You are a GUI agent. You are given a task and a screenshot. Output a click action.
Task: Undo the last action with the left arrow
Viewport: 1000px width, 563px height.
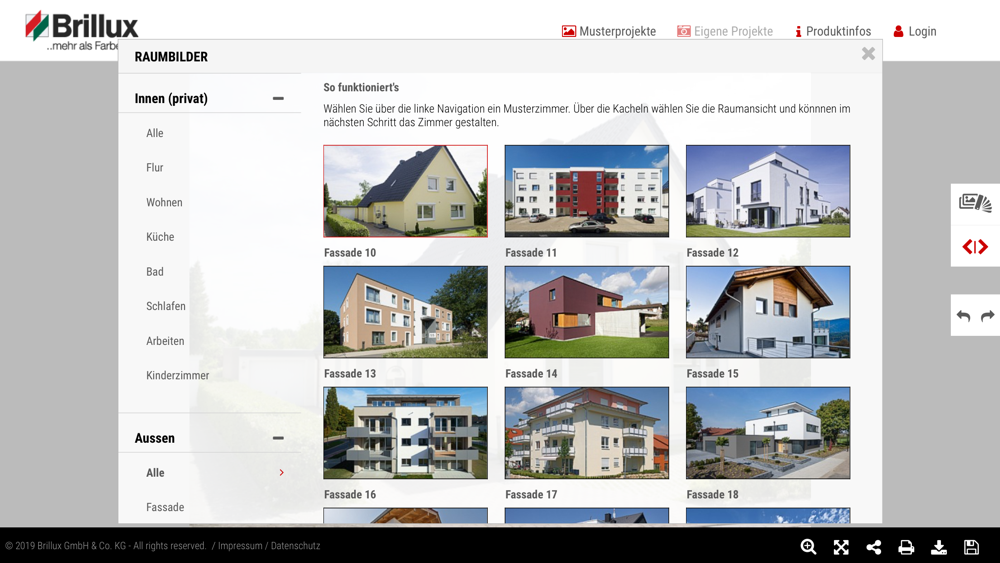(964, 316)
